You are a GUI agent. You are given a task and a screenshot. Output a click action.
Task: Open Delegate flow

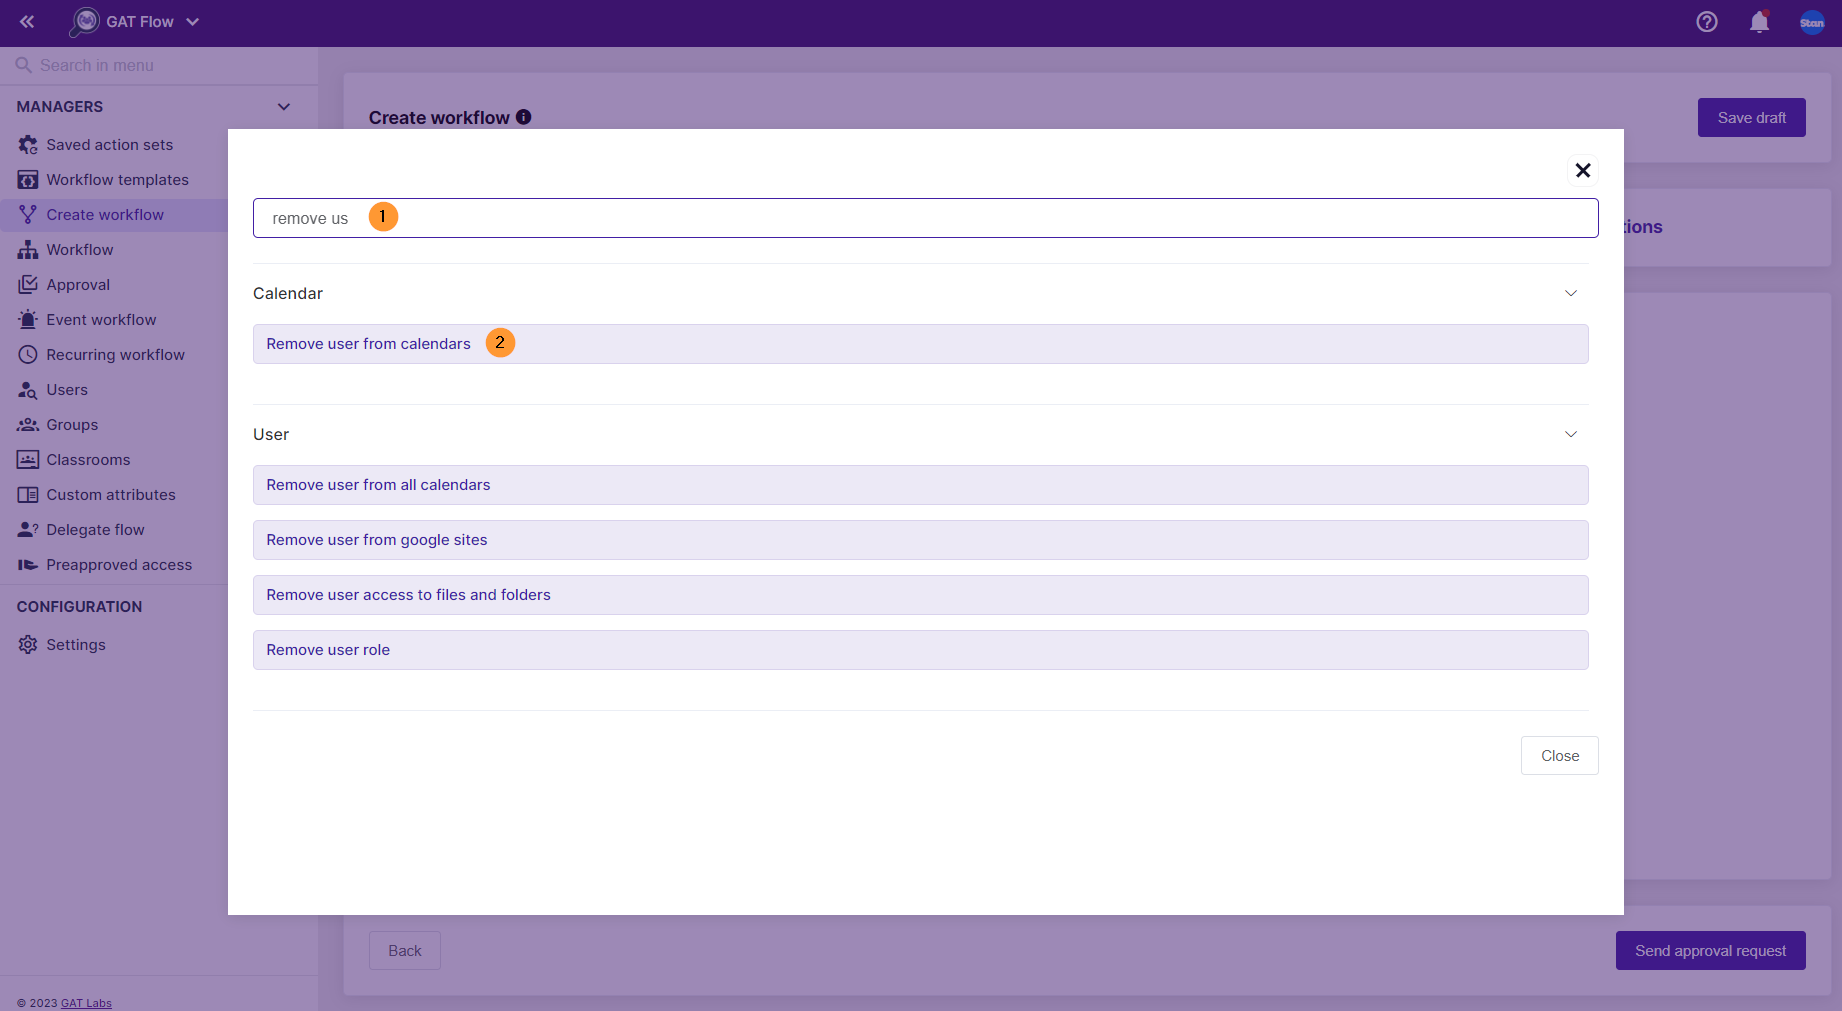point(95,530)
